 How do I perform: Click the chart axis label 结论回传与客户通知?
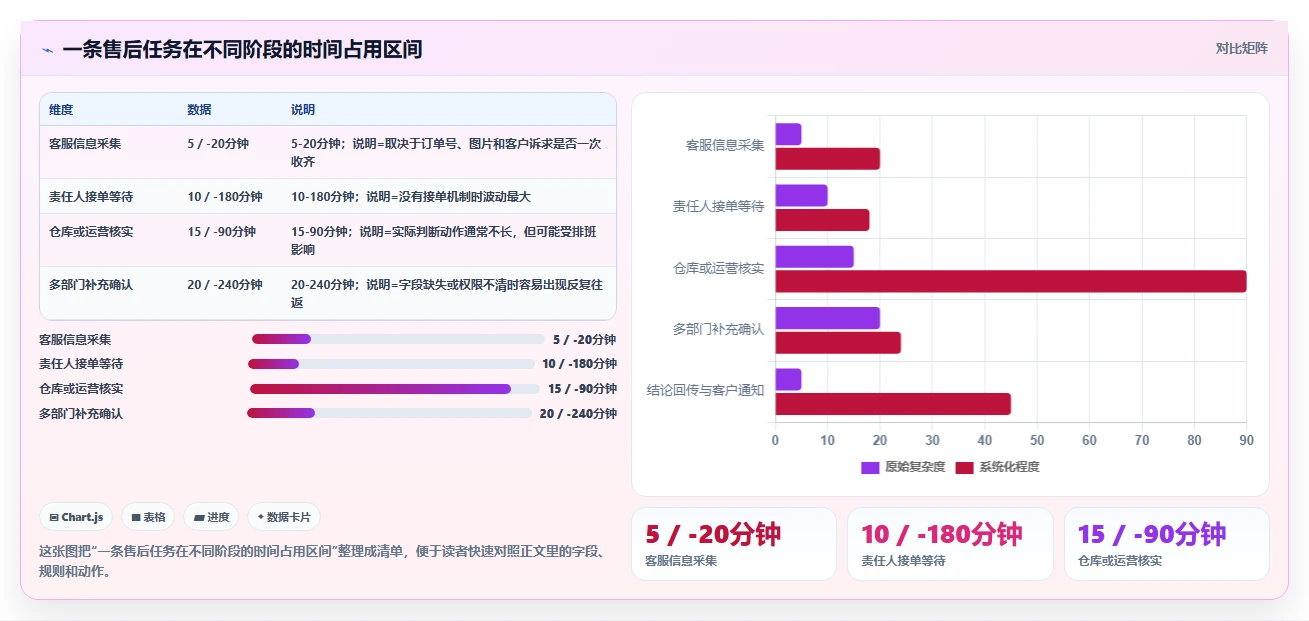[705, 391]
